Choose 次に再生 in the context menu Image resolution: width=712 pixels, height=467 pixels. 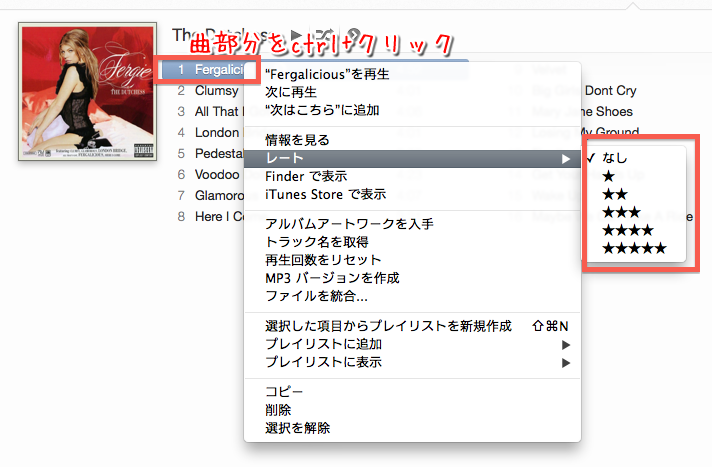click(x=412, y=92)
